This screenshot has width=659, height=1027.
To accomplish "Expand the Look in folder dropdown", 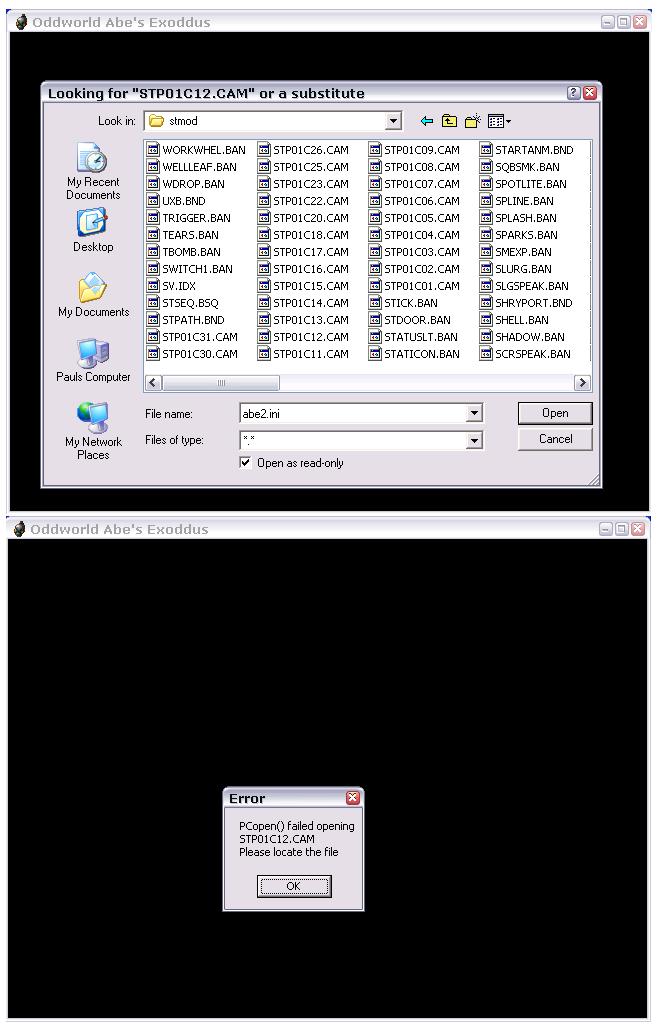I will (x=393, y=121).
